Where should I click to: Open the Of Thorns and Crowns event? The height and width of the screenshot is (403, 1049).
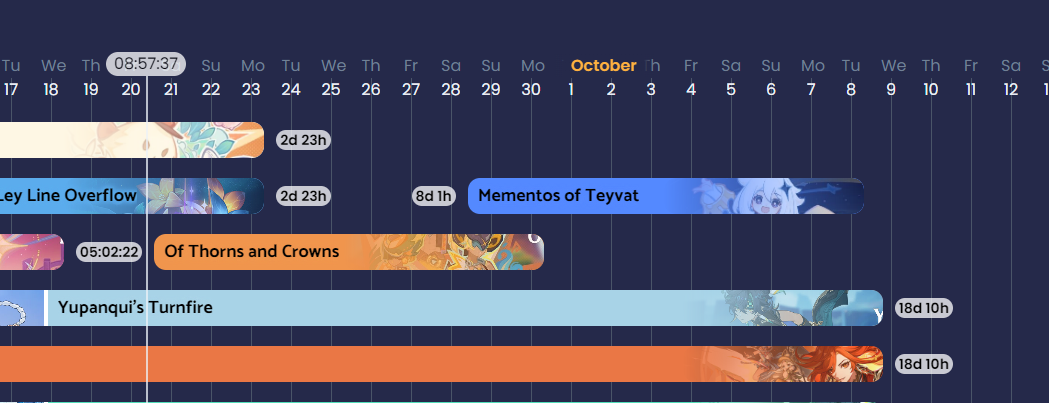[x=251, y=252]
